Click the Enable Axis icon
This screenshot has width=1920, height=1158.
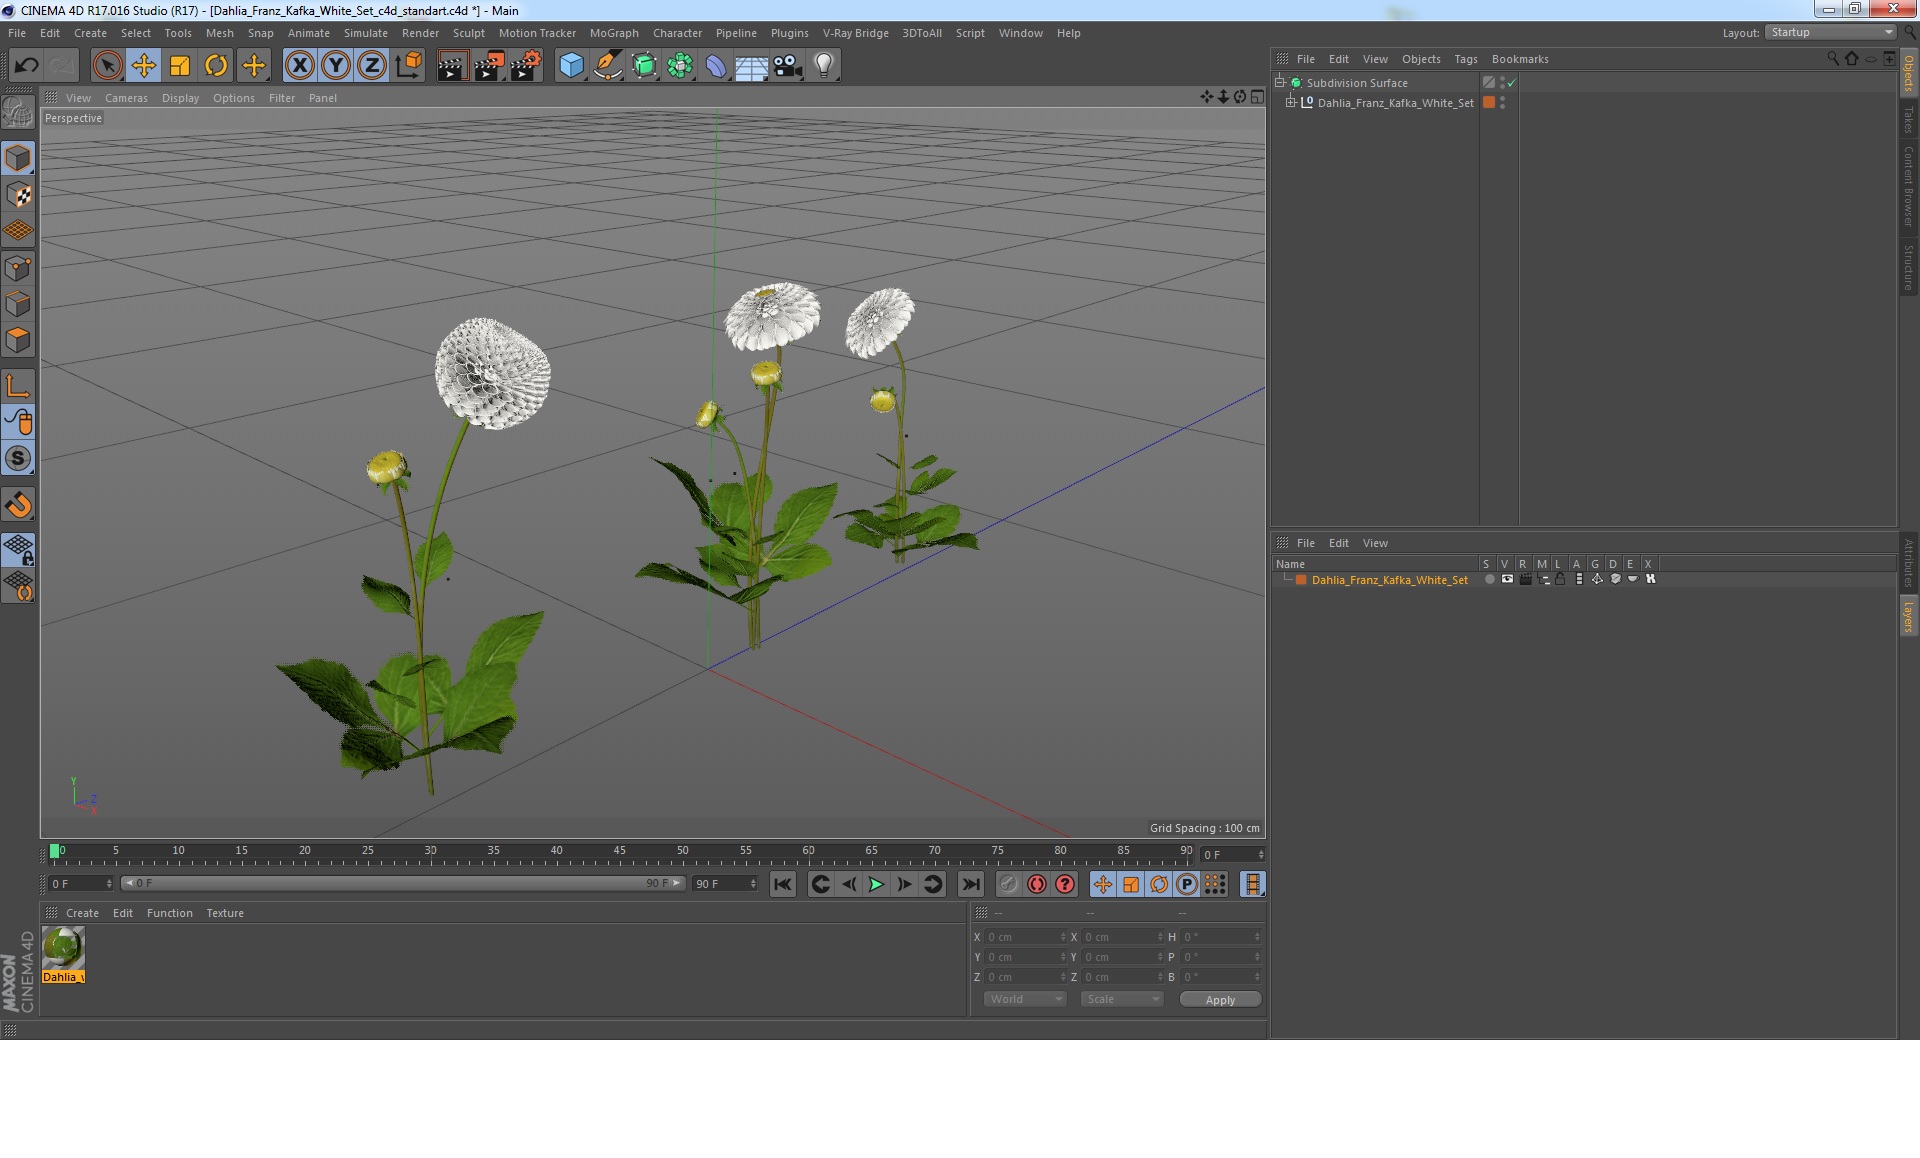pyautogui.click(x=18, y=386)
